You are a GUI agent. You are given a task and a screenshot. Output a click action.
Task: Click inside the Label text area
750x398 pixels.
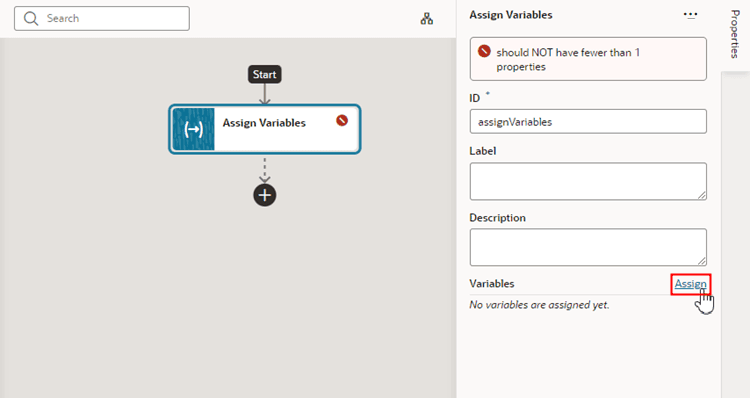point(588,181)
